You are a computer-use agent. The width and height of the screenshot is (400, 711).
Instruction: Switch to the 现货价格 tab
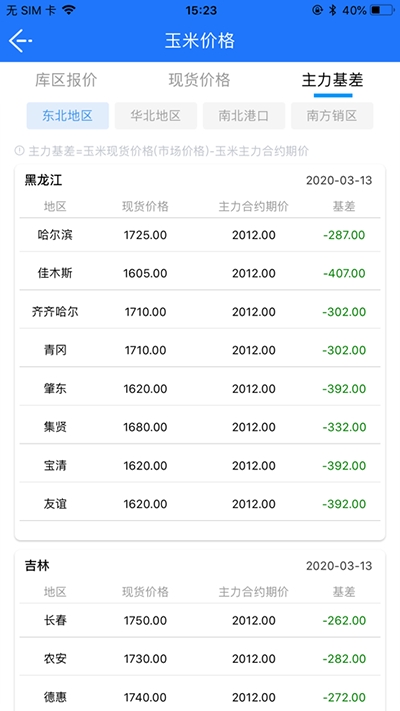click(x=200, y=80)
